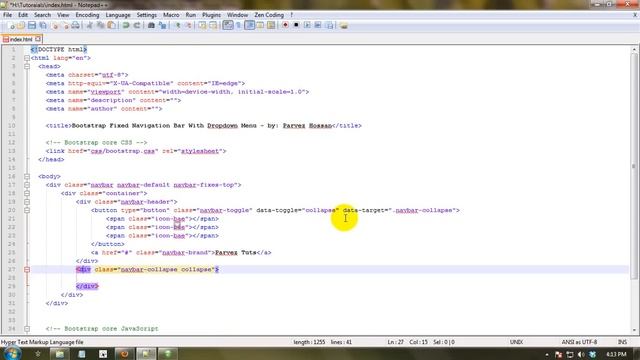Stop macro recording with black square

(x=296, y=25)
